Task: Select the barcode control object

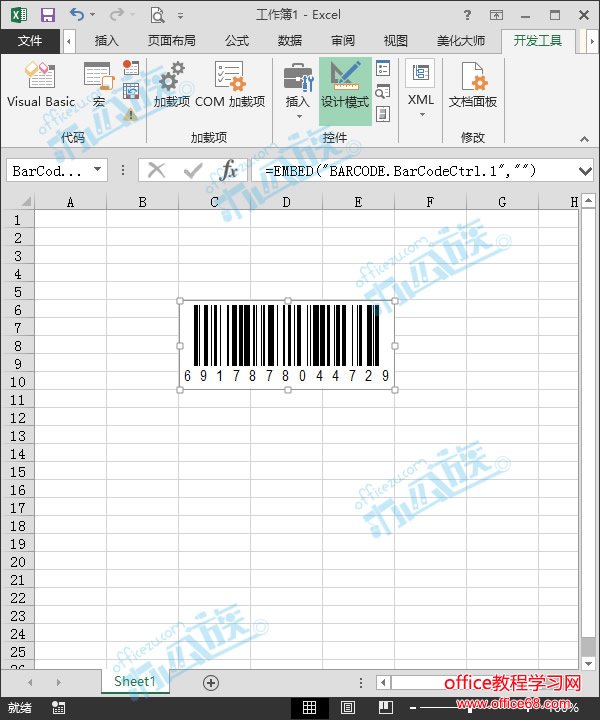Action: (287, 345)
